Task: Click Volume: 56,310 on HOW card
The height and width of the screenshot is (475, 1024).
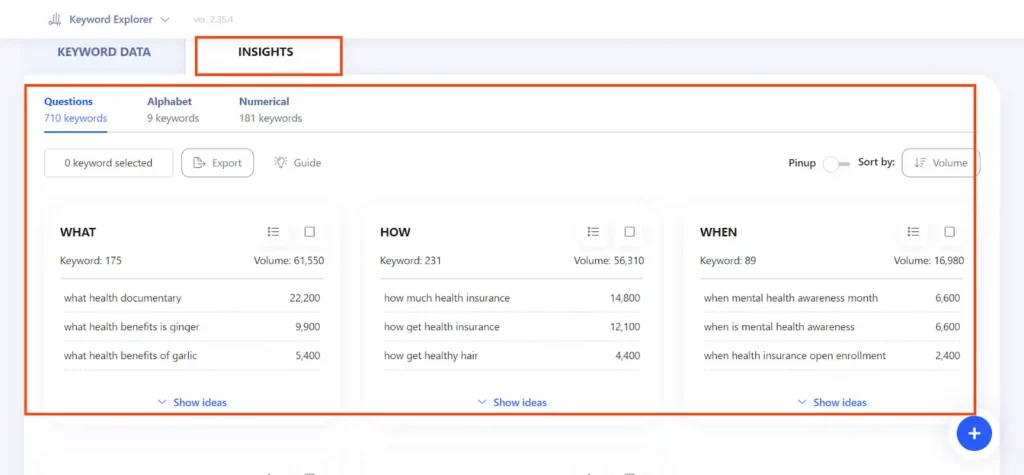Action: (x=609, y=261)
